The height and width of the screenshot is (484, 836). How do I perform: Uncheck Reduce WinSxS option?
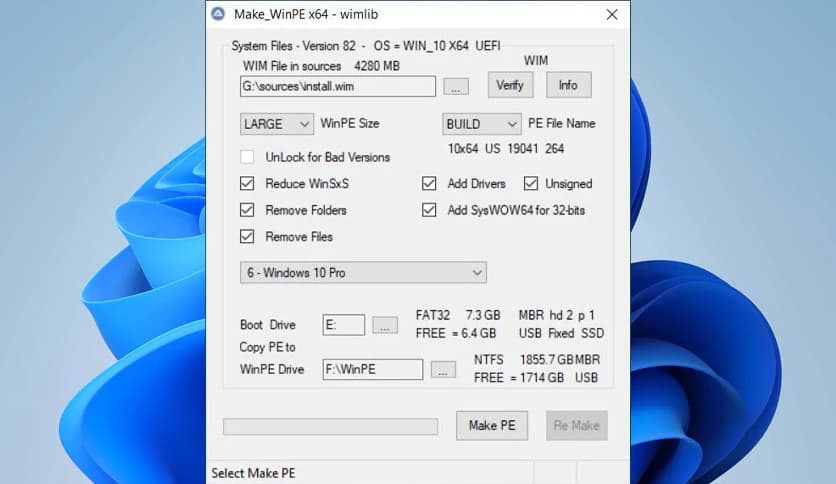click(247, 183)
